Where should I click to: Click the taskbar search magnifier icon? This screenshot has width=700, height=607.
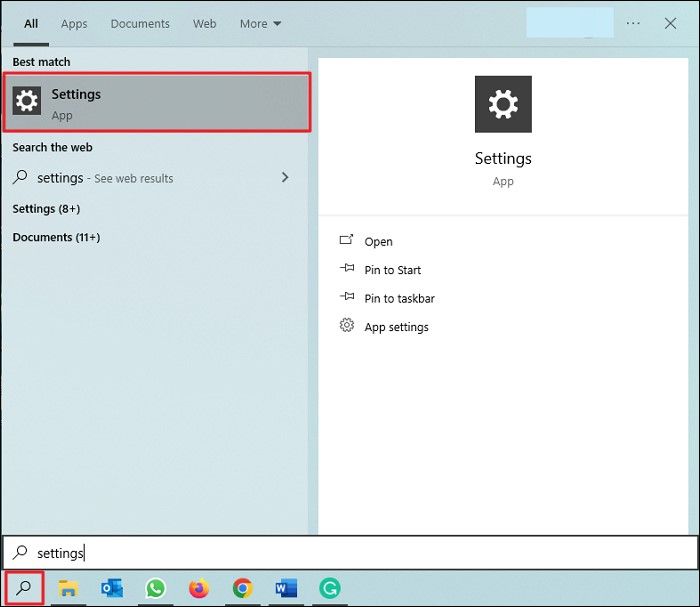(x=24, y=589)
